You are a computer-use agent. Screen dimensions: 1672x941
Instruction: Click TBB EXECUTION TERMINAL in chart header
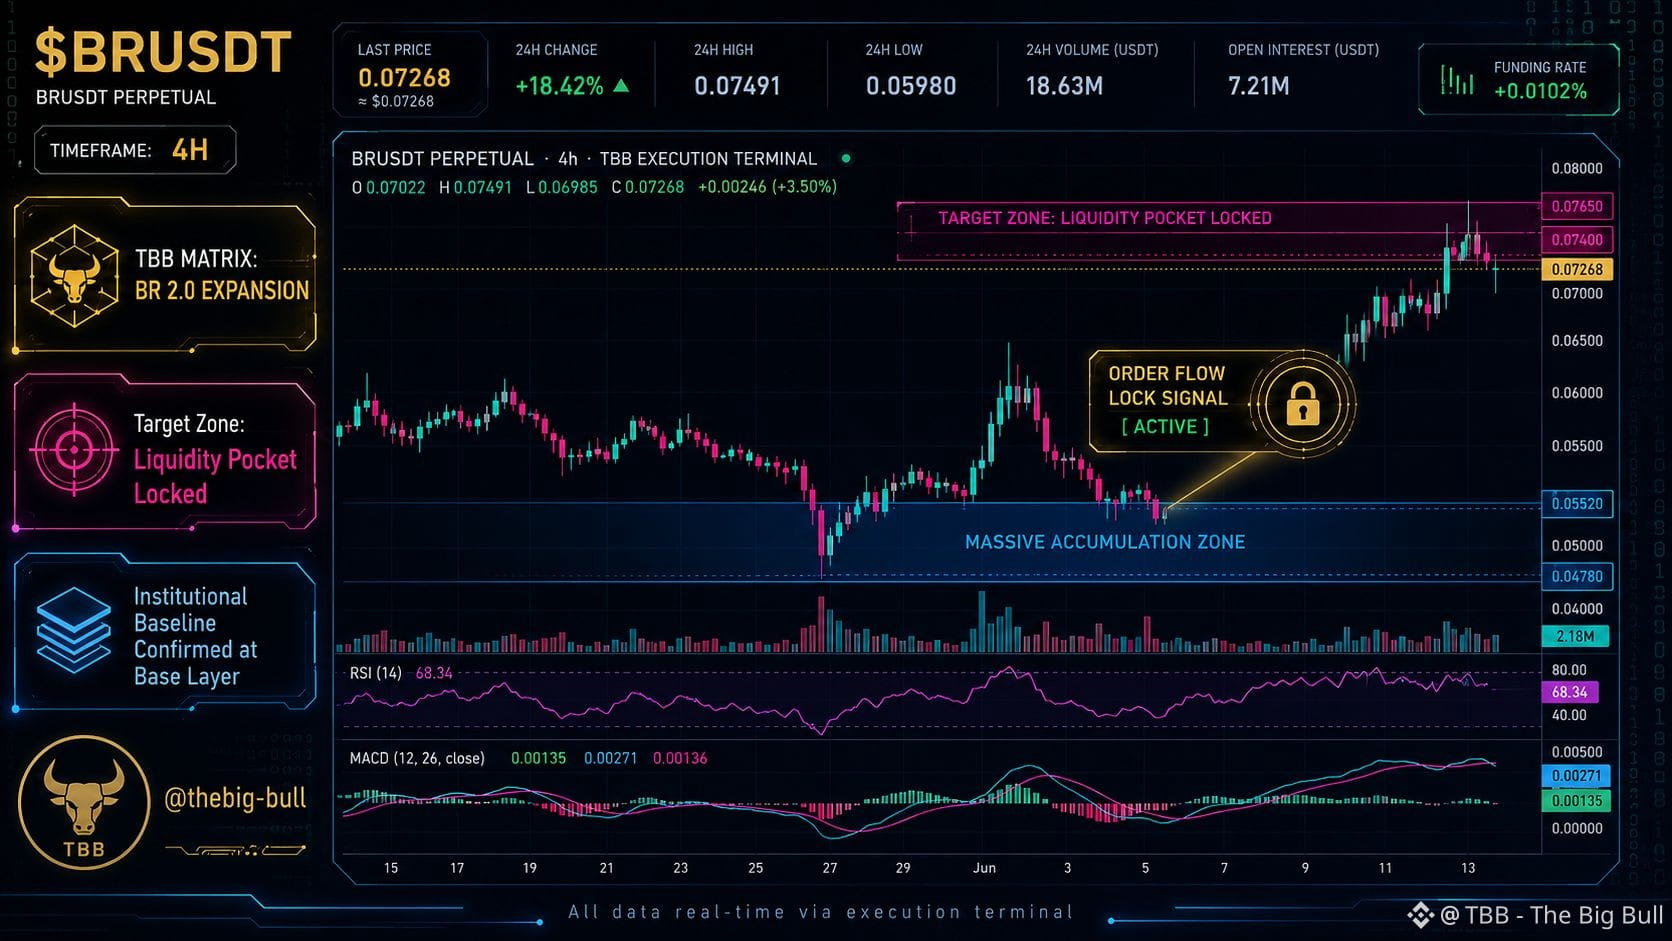click(x=708, y=159)
